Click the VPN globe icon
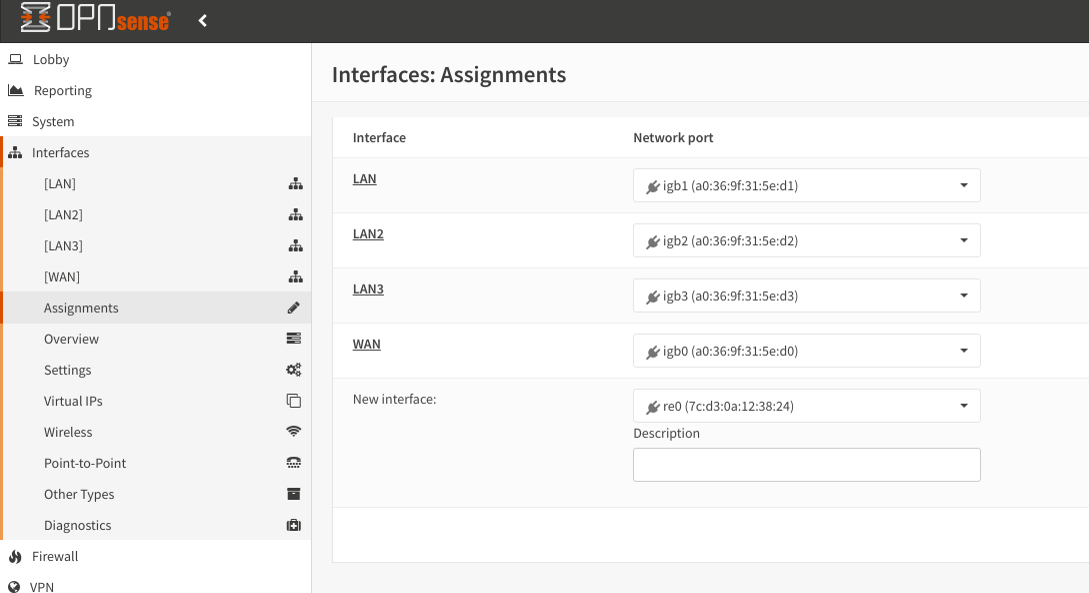The image size is (1089, 593). tap(14, 587)
